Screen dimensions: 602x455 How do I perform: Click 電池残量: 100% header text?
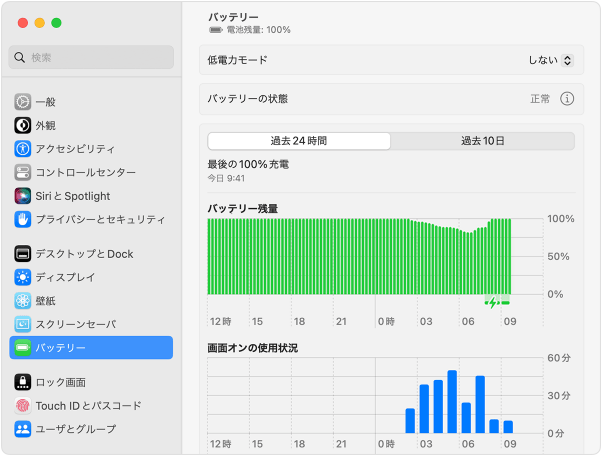click(258, 30)
